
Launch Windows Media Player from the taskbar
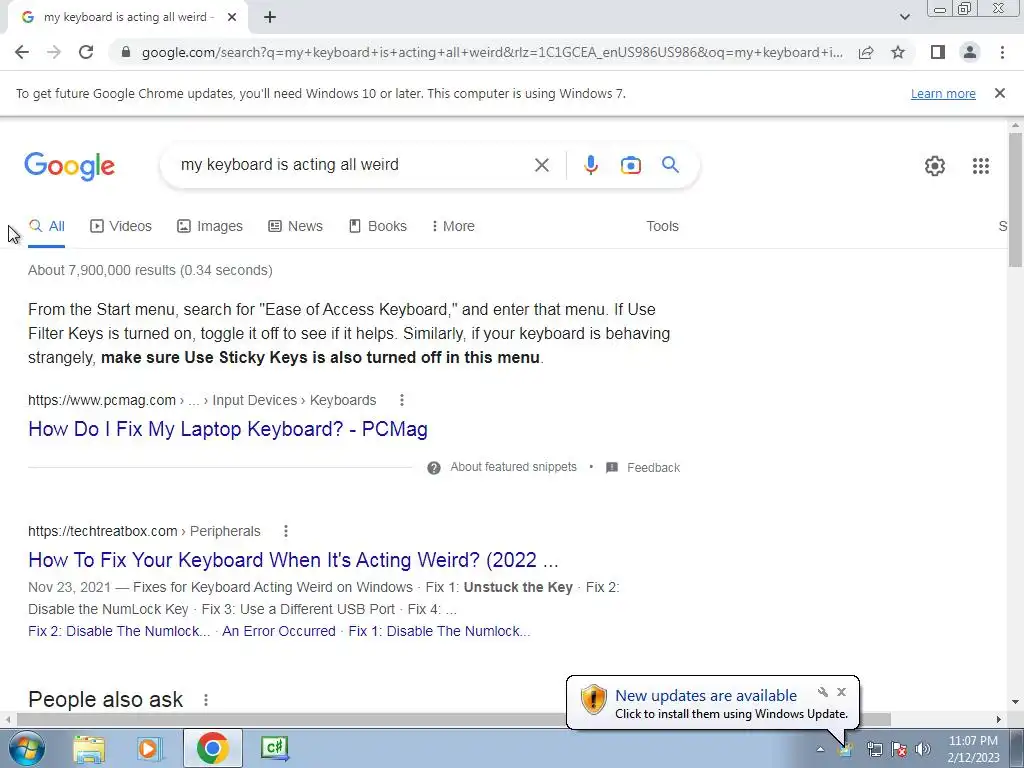pyautogui.click(x=150, y=748)
